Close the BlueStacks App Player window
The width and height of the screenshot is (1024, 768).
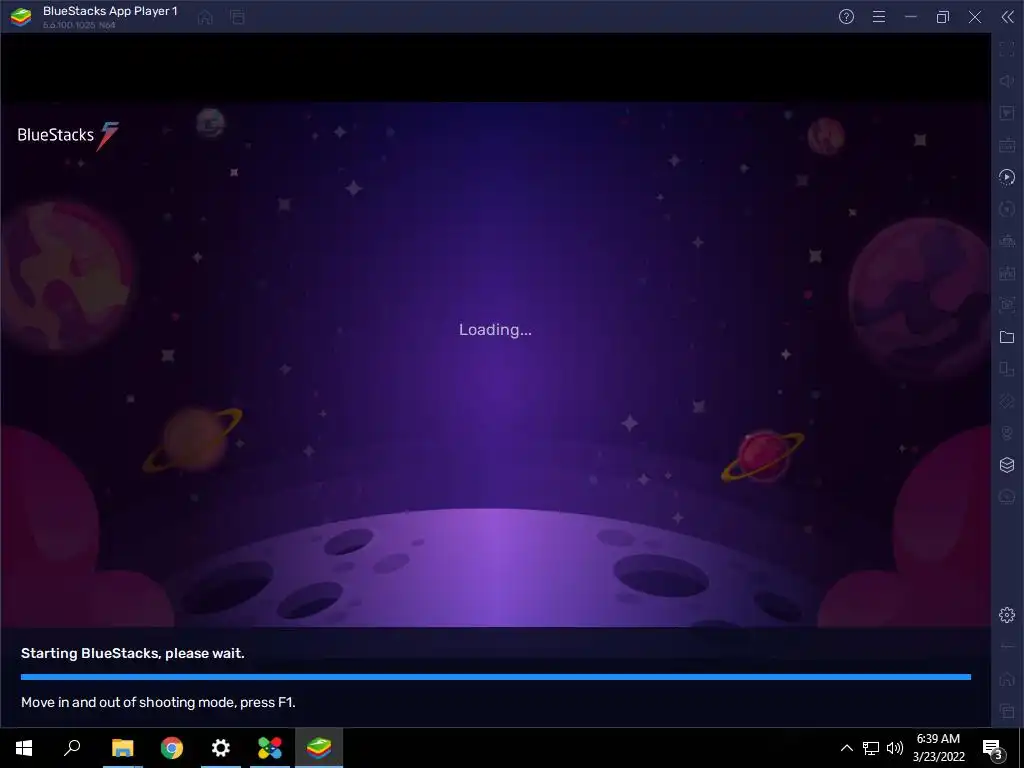[975, 17]
